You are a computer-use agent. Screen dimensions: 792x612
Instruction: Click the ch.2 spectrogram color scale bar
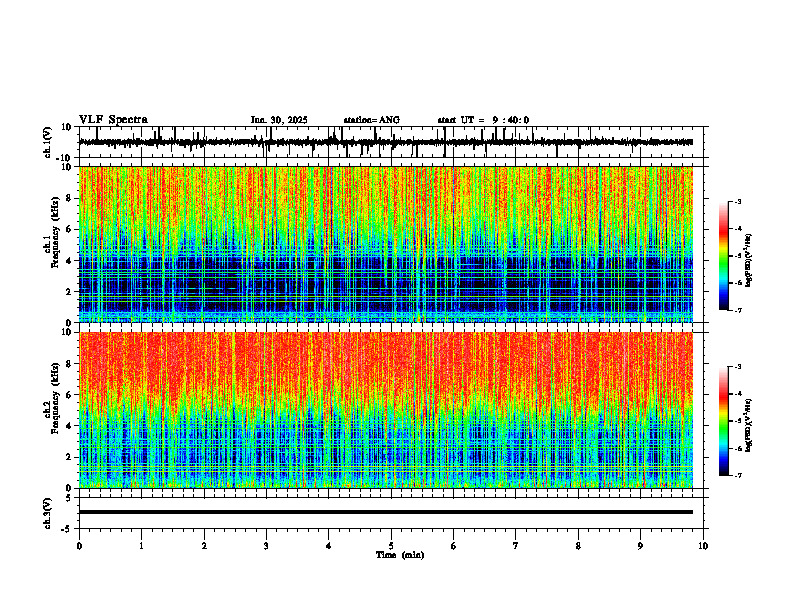point(723,421)
